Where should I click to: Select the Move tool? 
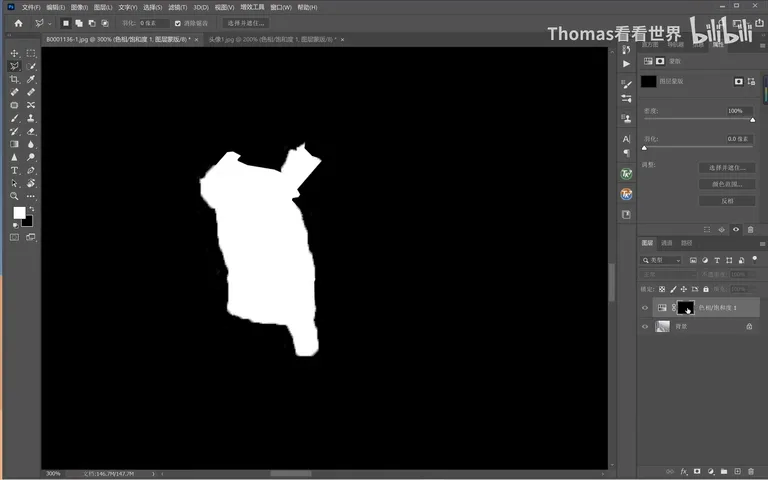pos(14,53)
